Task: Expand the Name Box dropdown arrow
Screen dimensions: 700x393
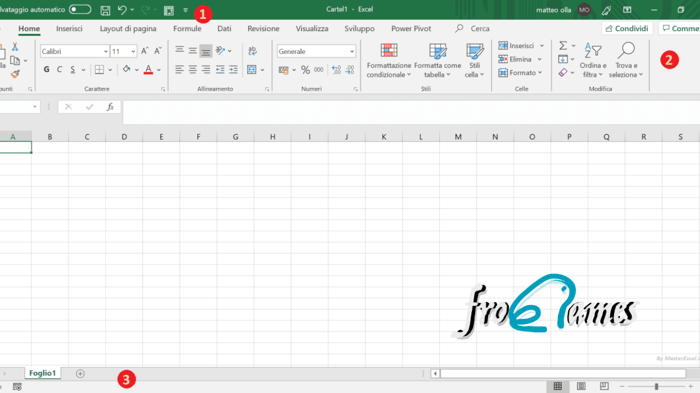Action: tap(35, 107)
